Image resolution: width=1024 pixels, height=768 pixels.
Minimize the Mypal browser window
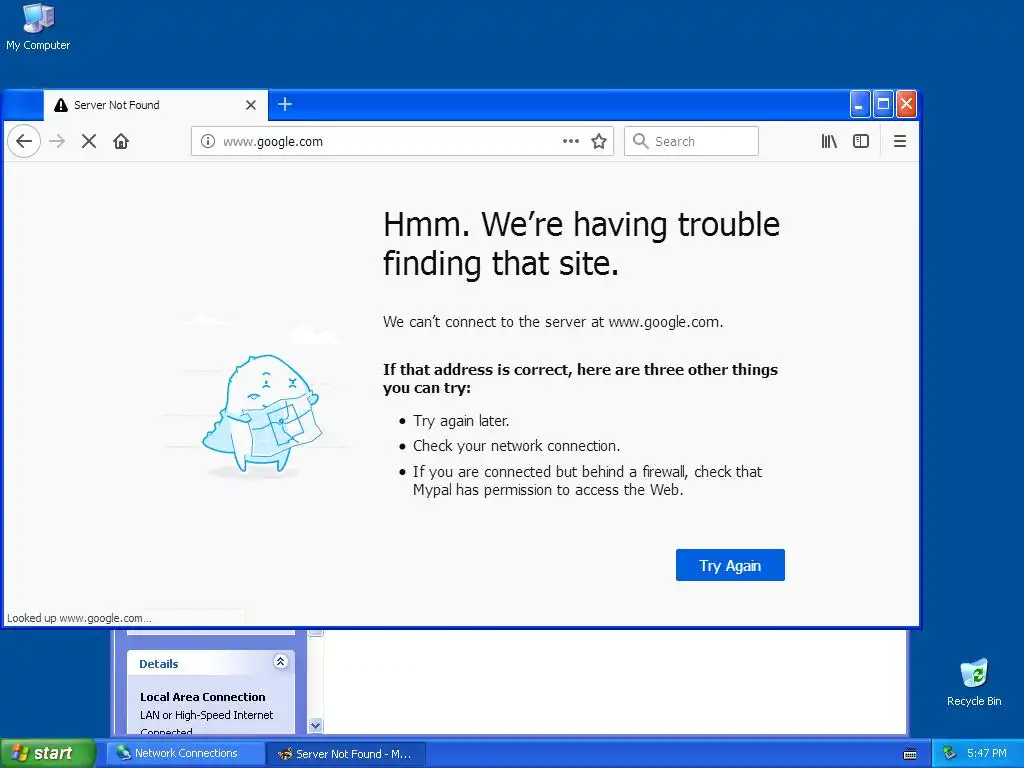pyautogui.click(x=860, y=104)
